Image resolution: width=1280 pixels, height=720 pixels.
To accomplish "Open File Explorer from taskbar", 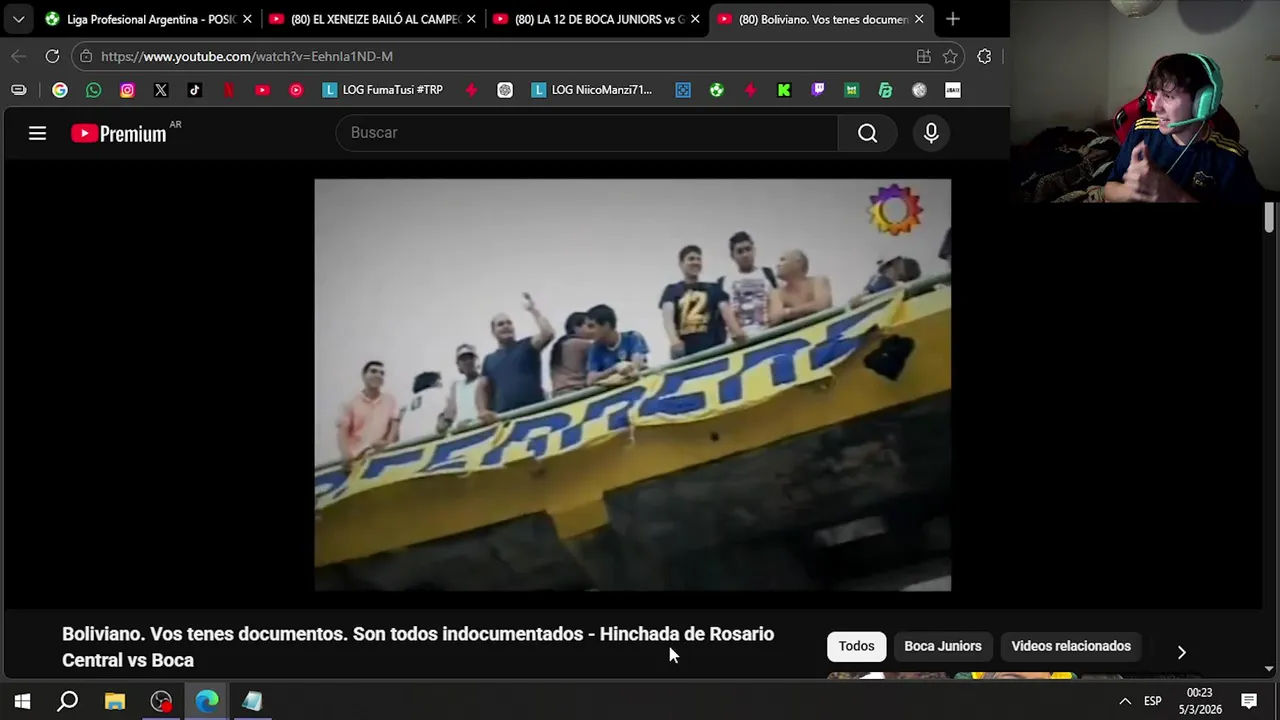I will [115, 701].
